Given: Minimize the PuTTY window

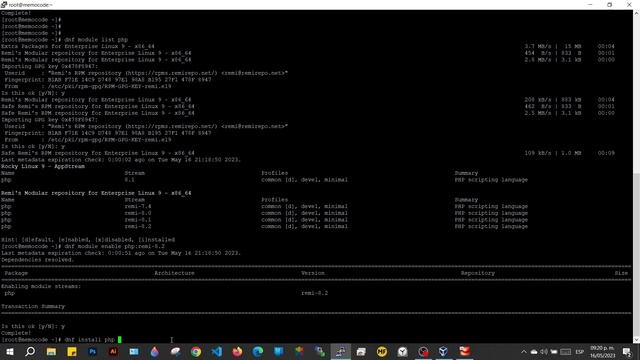Looking at the screenshot, I should pyautogui.click(x=590, y=4).
